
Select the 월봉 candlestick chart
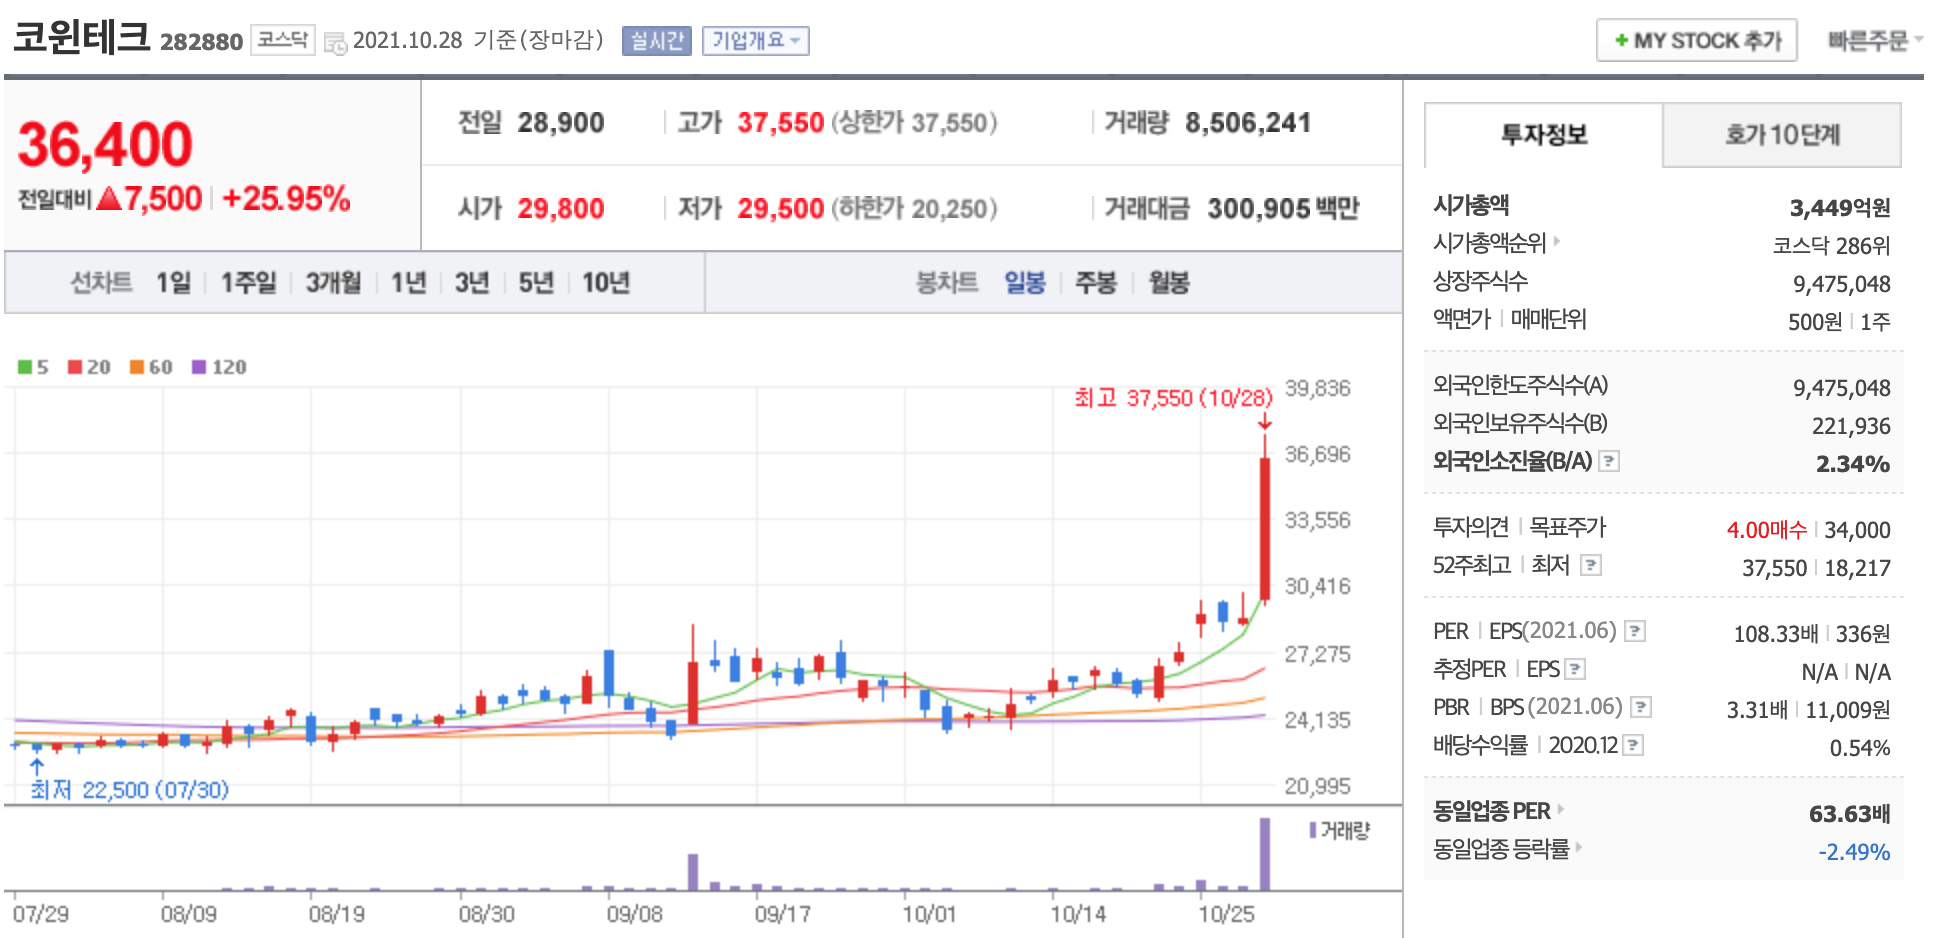(x=1169, y=283)
